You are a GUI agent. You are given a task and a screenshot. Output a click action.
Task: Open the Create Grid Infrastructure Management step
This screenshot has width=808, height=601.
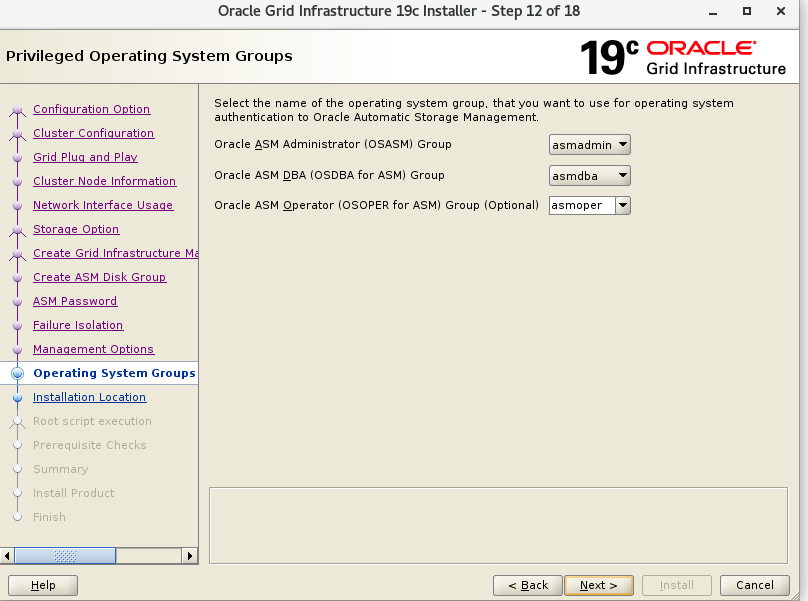[115, 253]
